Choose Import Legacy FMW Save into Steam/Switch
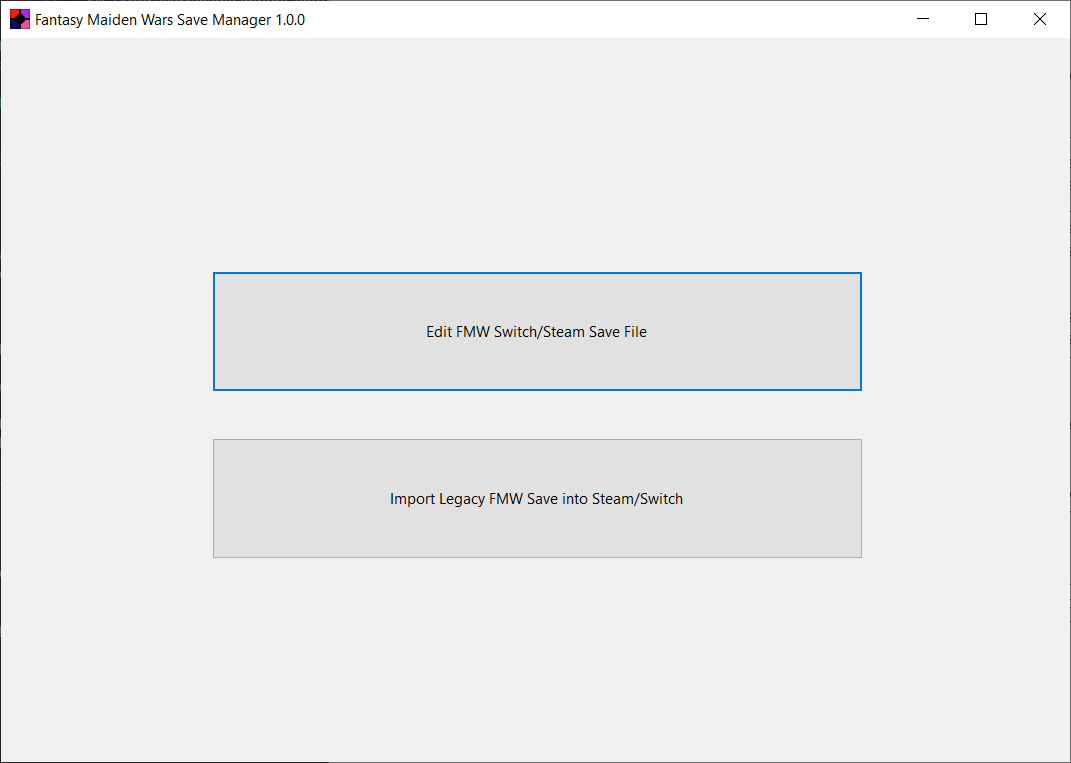 click(x=537, y=499)
